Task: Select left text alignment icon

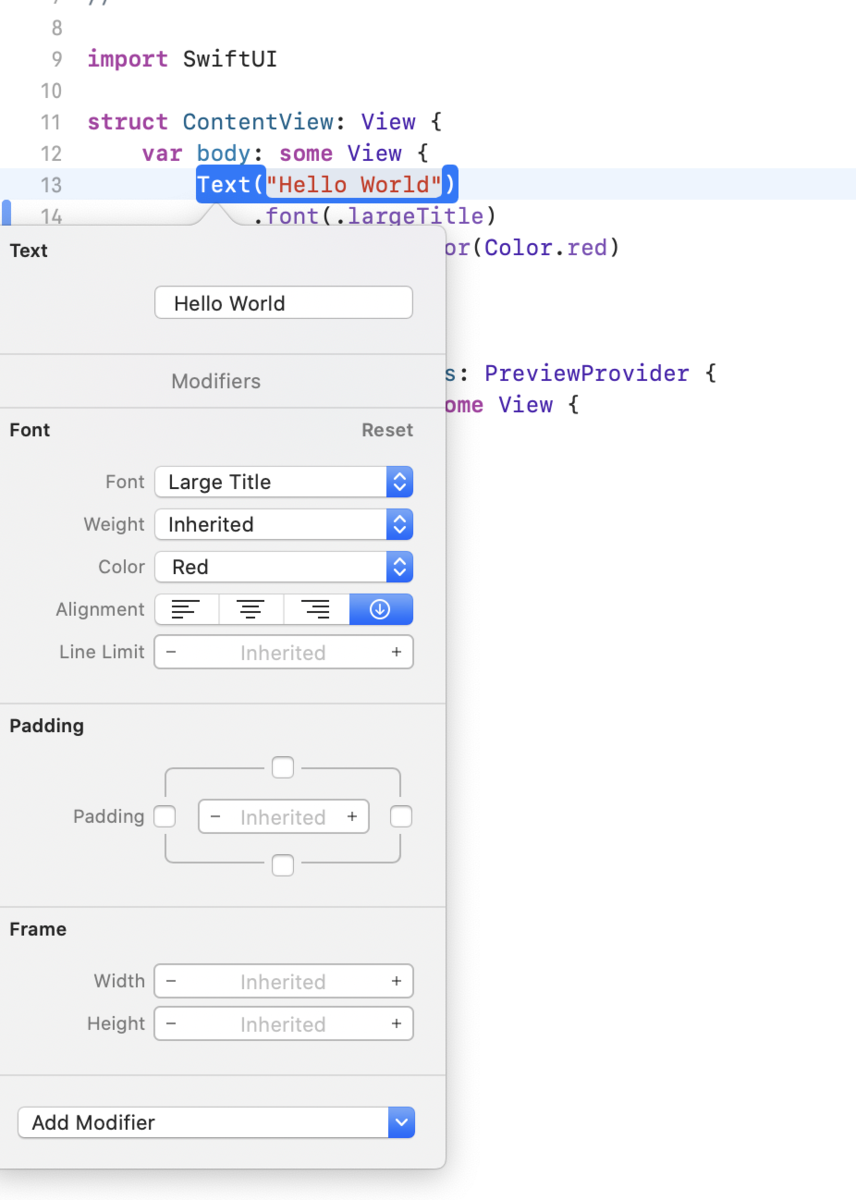Action: 187,609
